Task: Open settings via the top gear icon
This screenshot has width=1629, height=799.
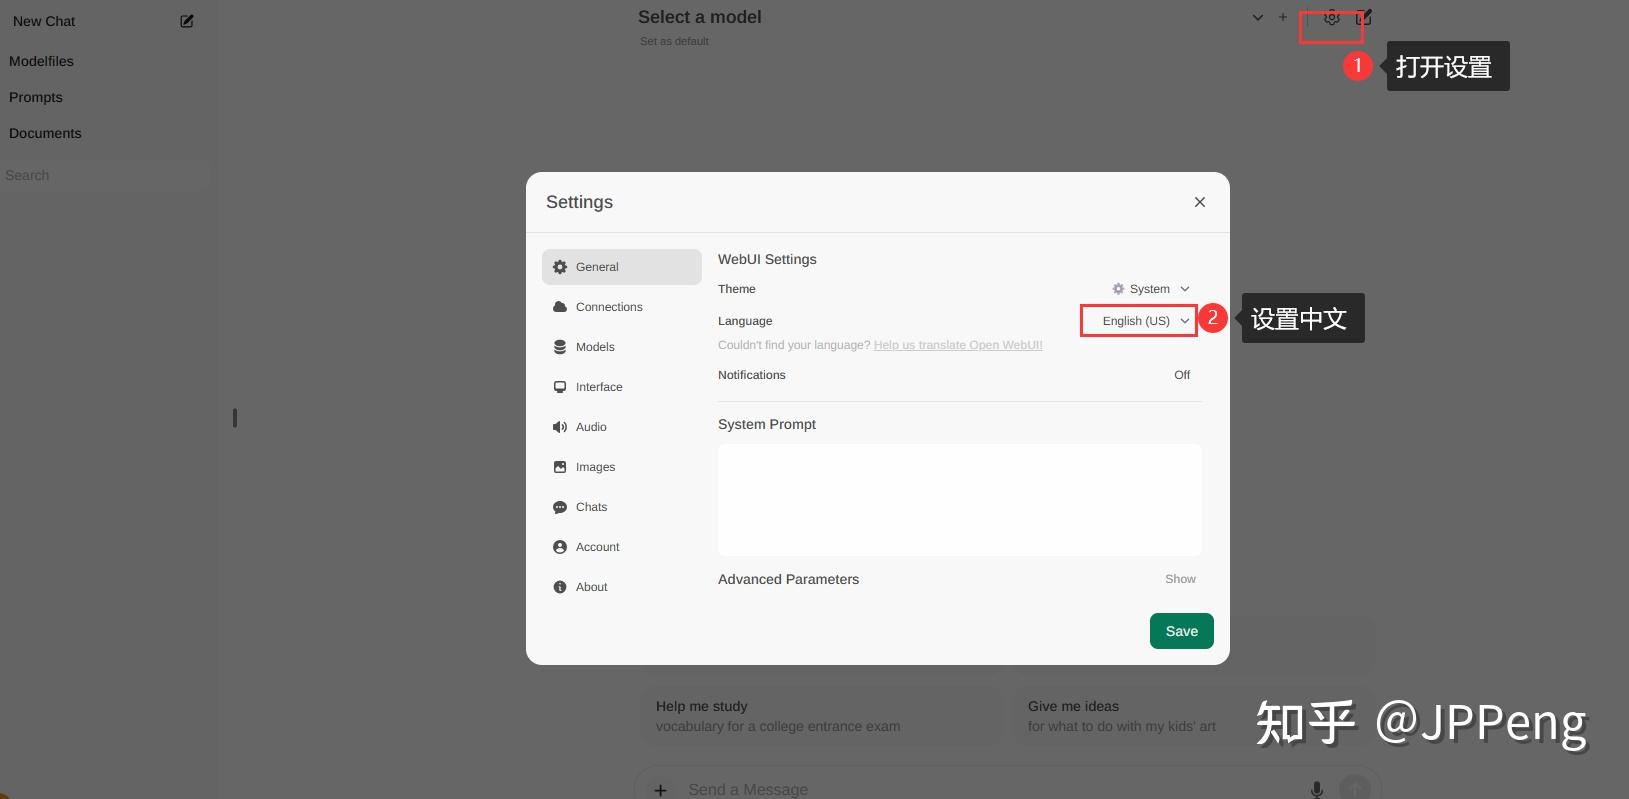Action: [x=1331, y=18]
